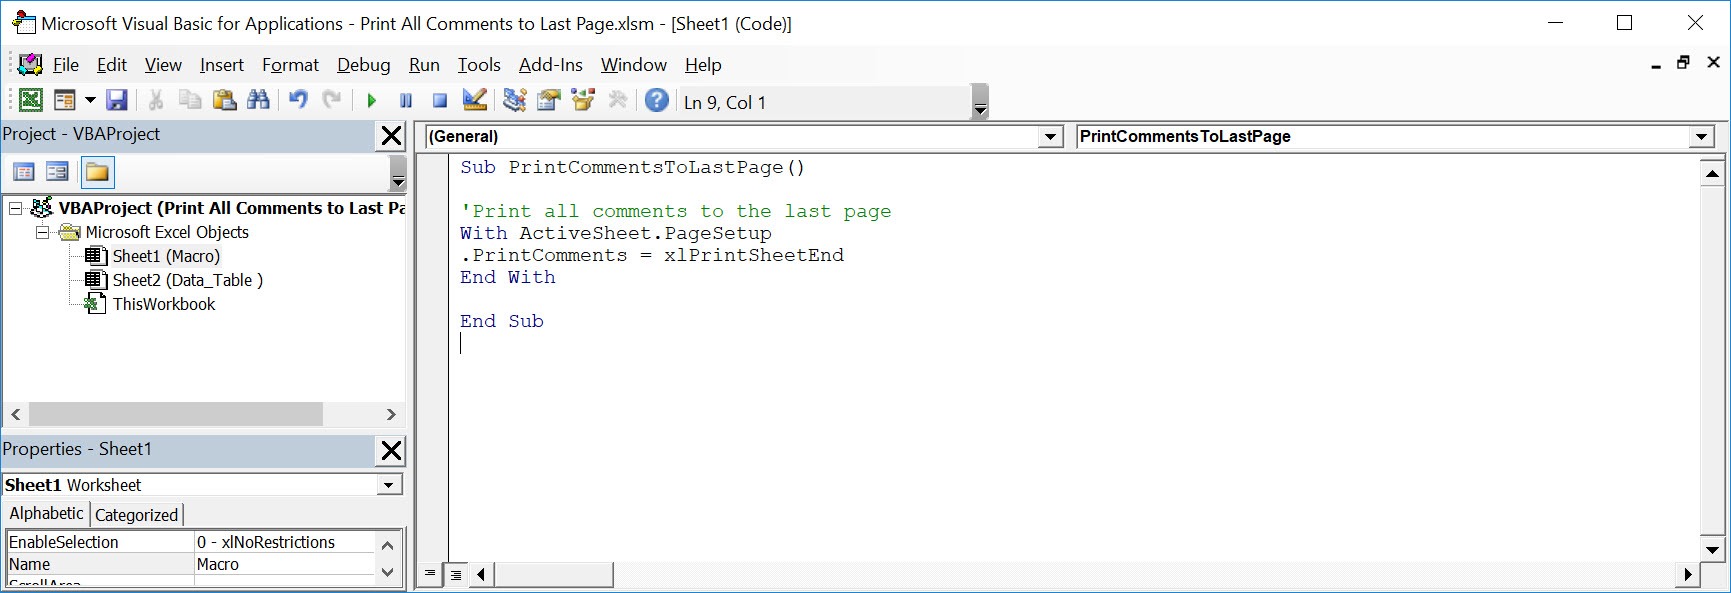Collapse Microsoft Excel Objects folder
The height and width of the screenshot is (593, 1731).
point(42,232)
